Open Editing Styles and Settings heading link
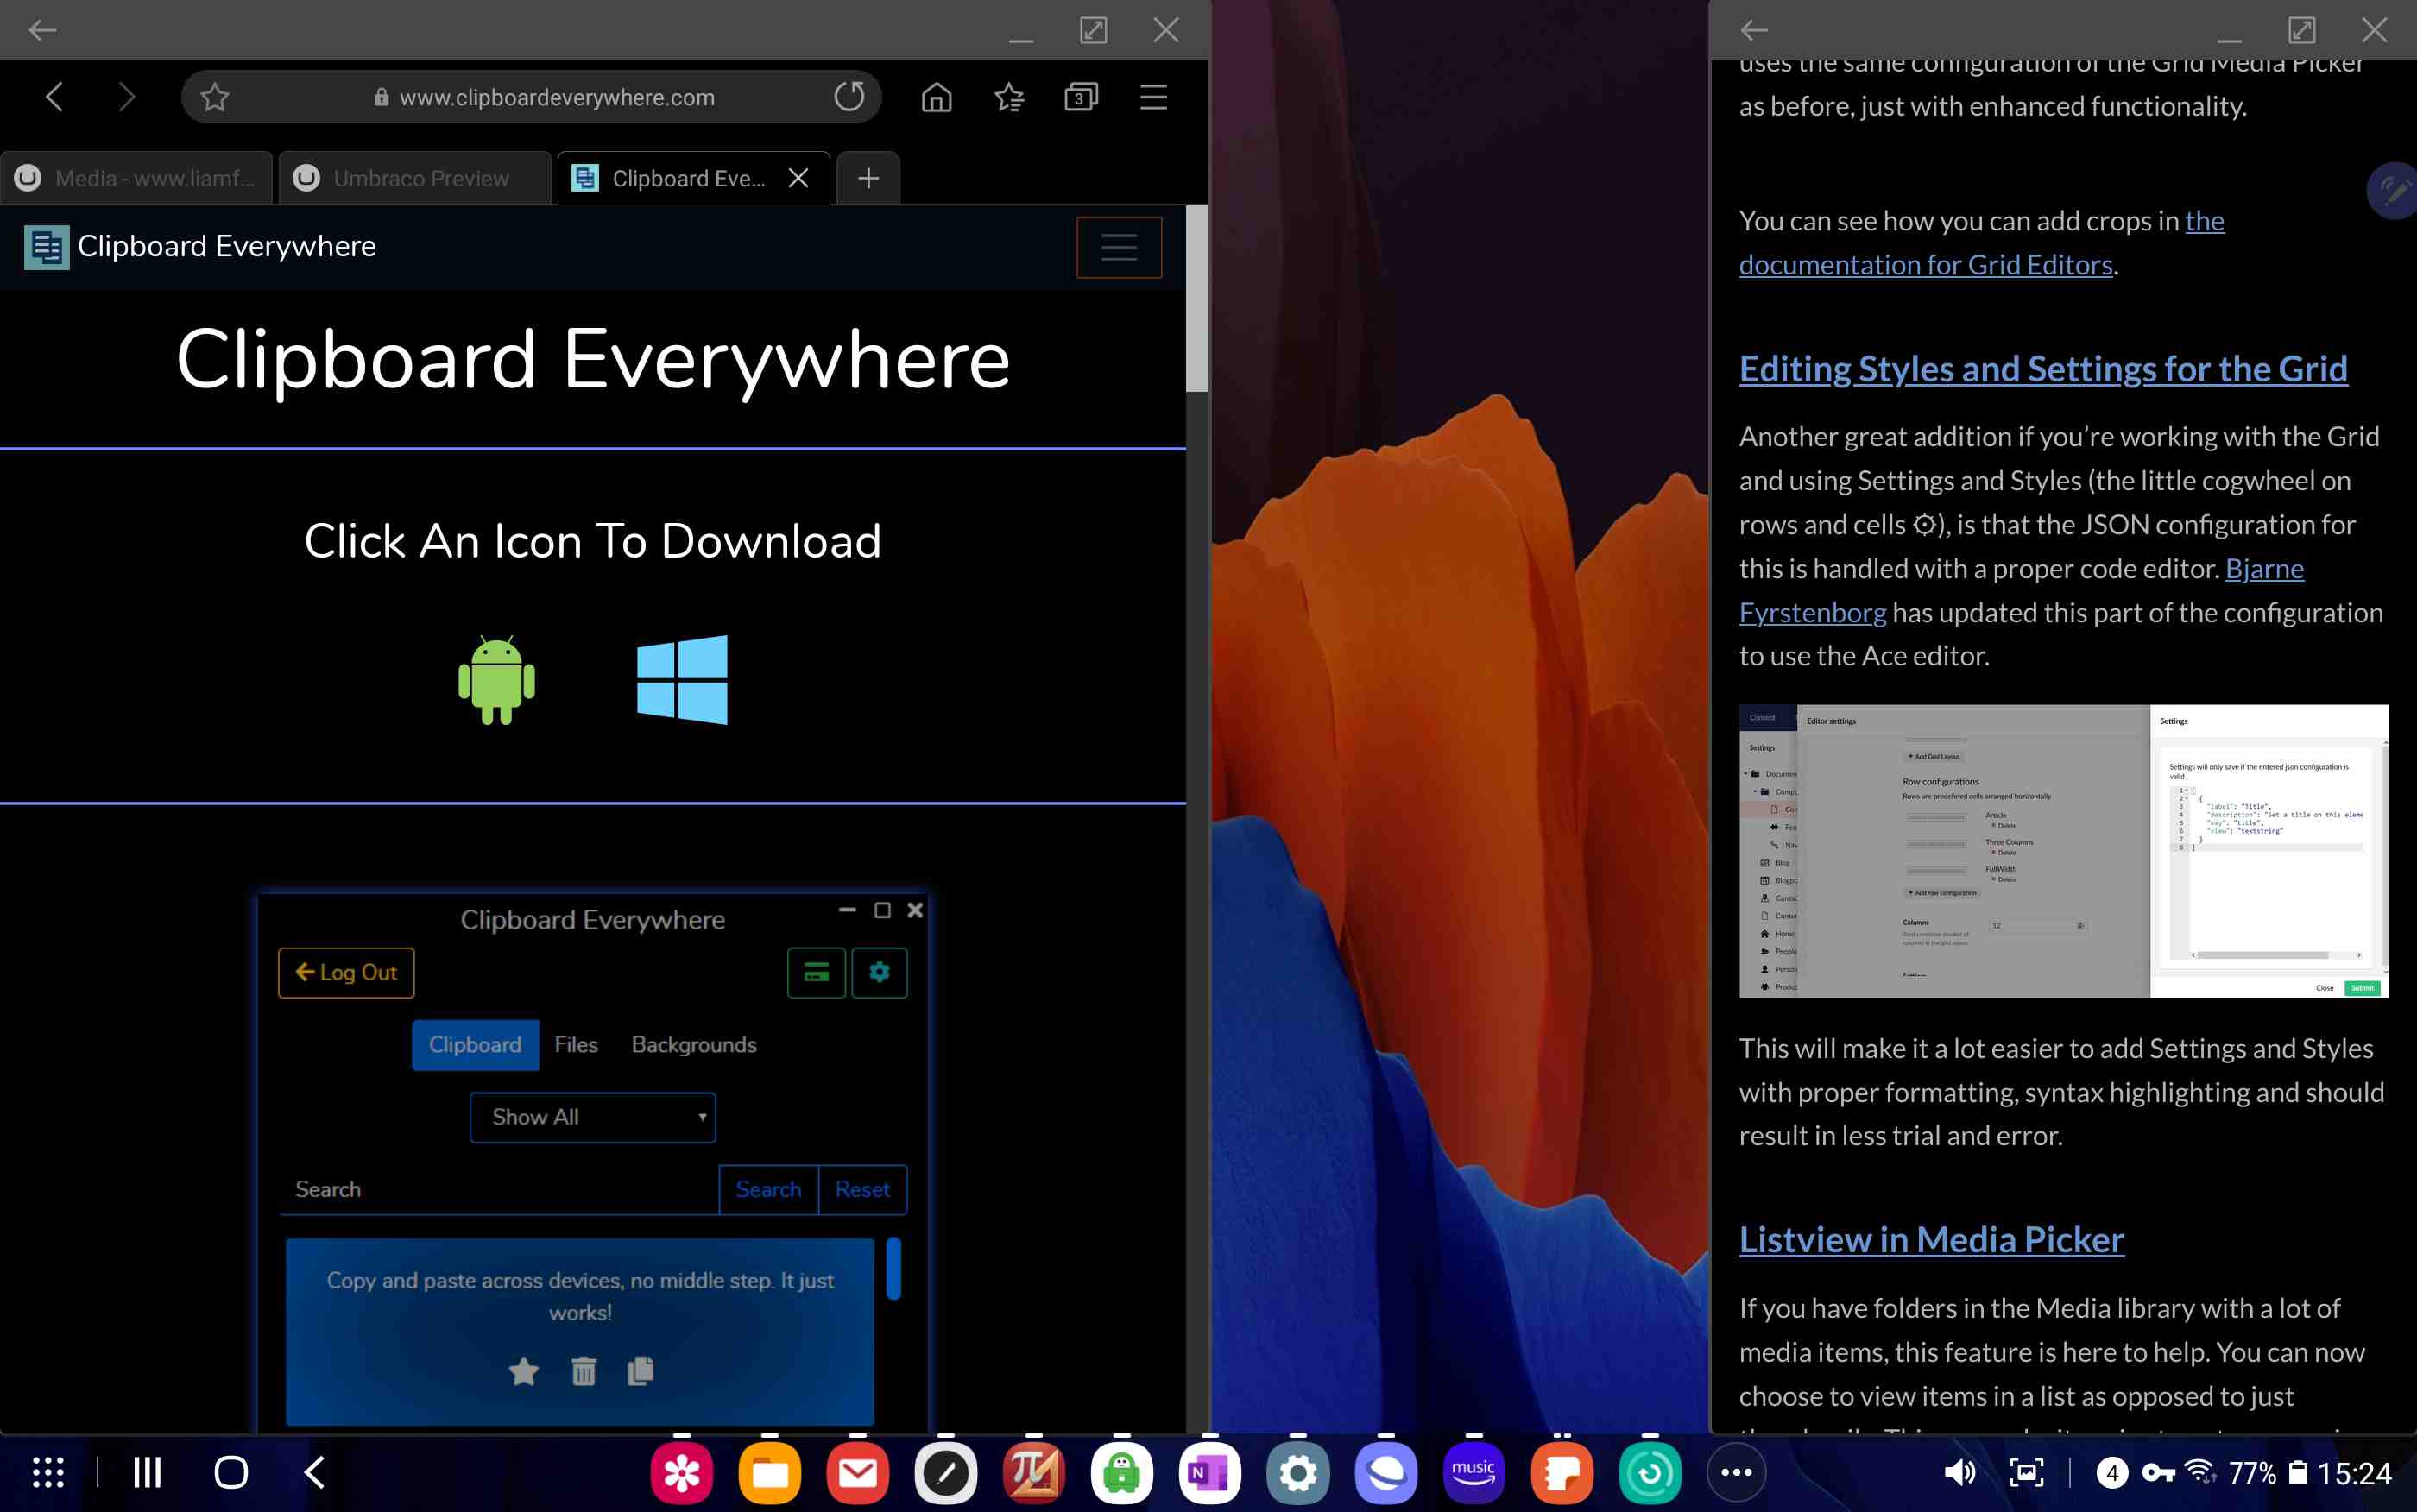This screenshot has height=1512, width=2417. coord(2043,369)
